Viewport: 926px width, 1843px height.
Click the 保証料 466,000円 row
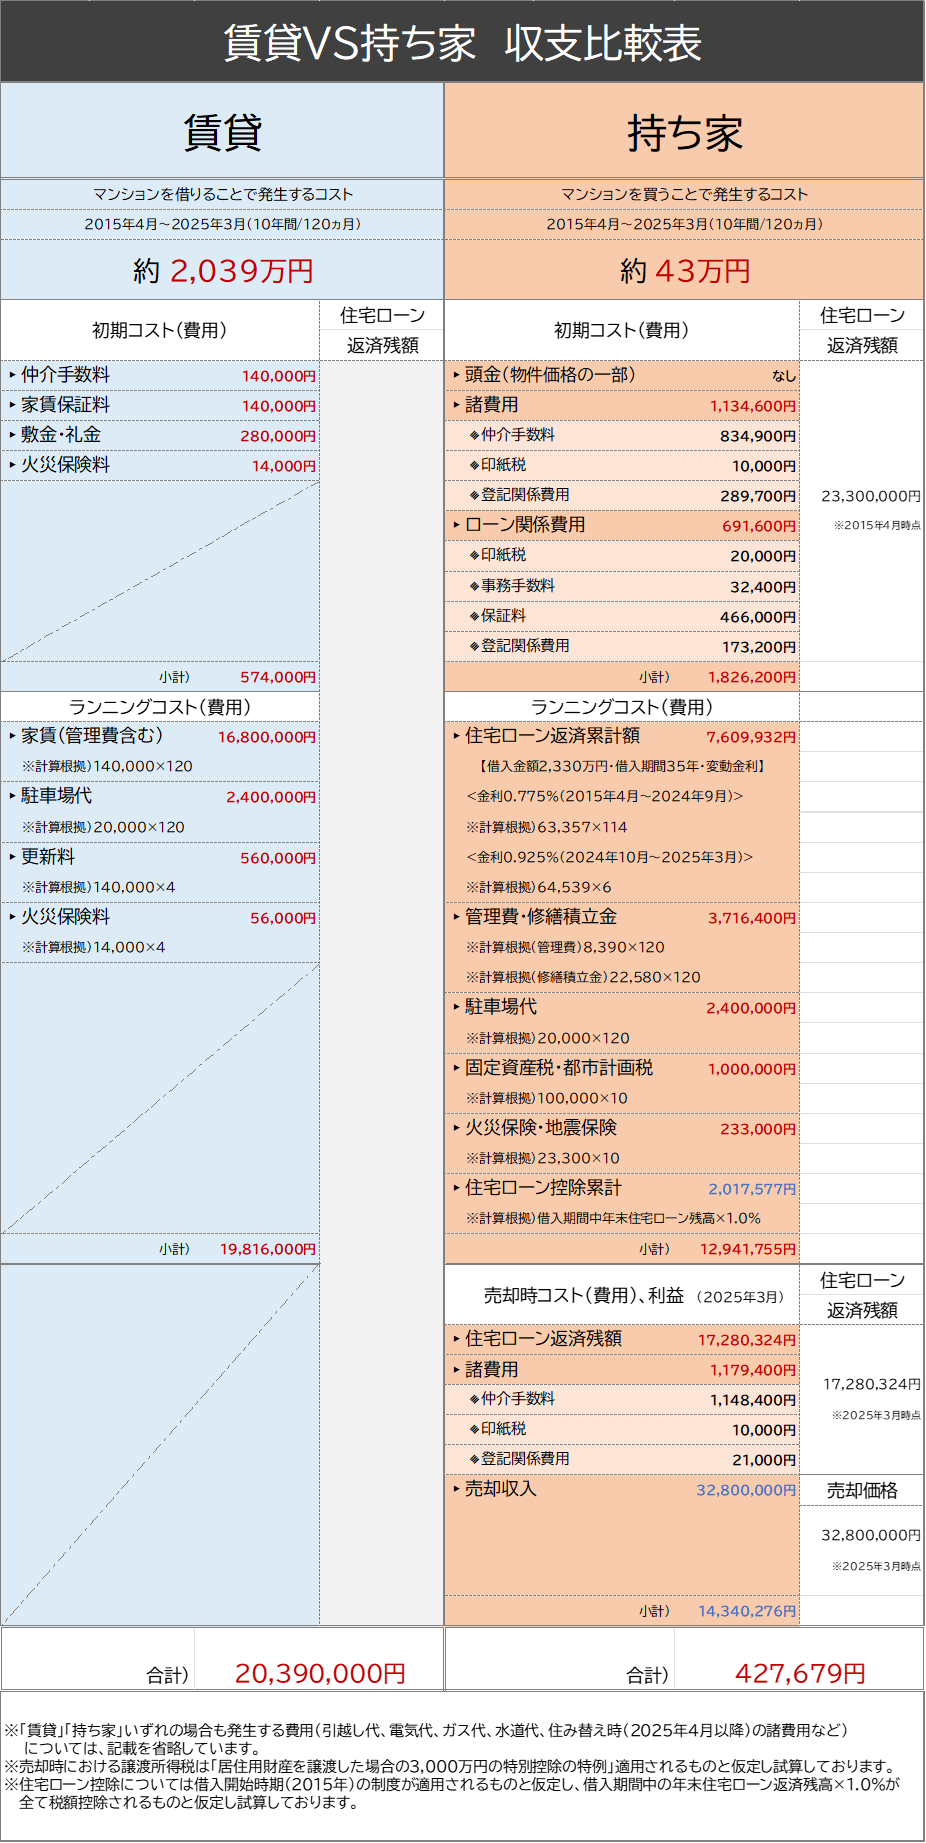(x=622, y=617)
